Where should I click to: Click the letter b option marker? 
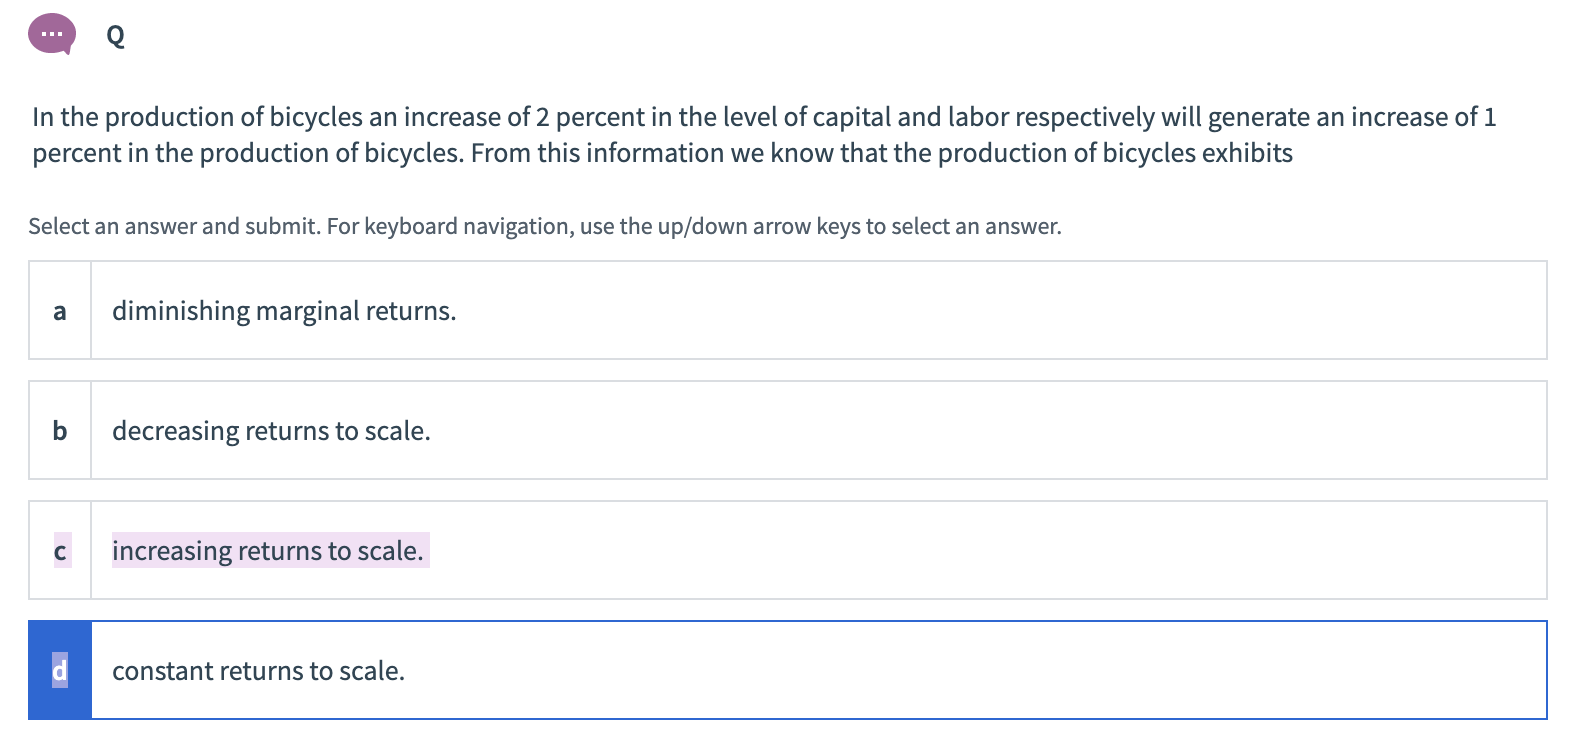[x=60, y=431]
